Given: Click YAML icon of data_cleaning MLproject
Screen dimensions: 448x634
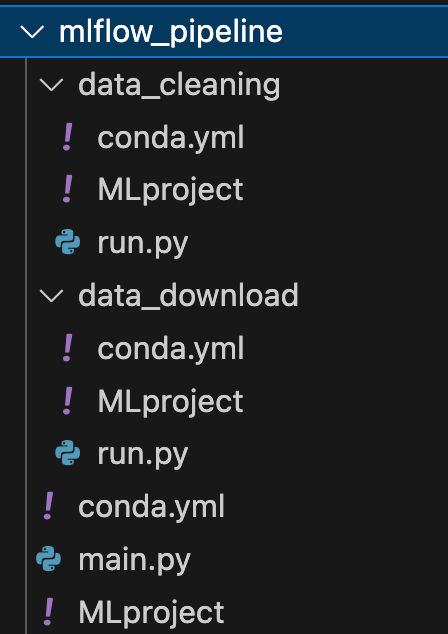Looking at the screenshot, I should point(68,189).
